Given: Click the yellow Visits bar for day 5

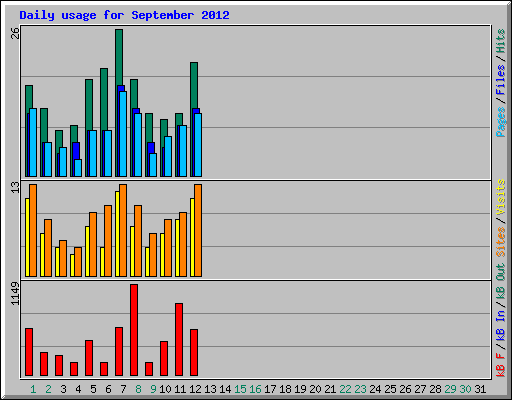Looking at the screenshot, I should click(87, 251).
